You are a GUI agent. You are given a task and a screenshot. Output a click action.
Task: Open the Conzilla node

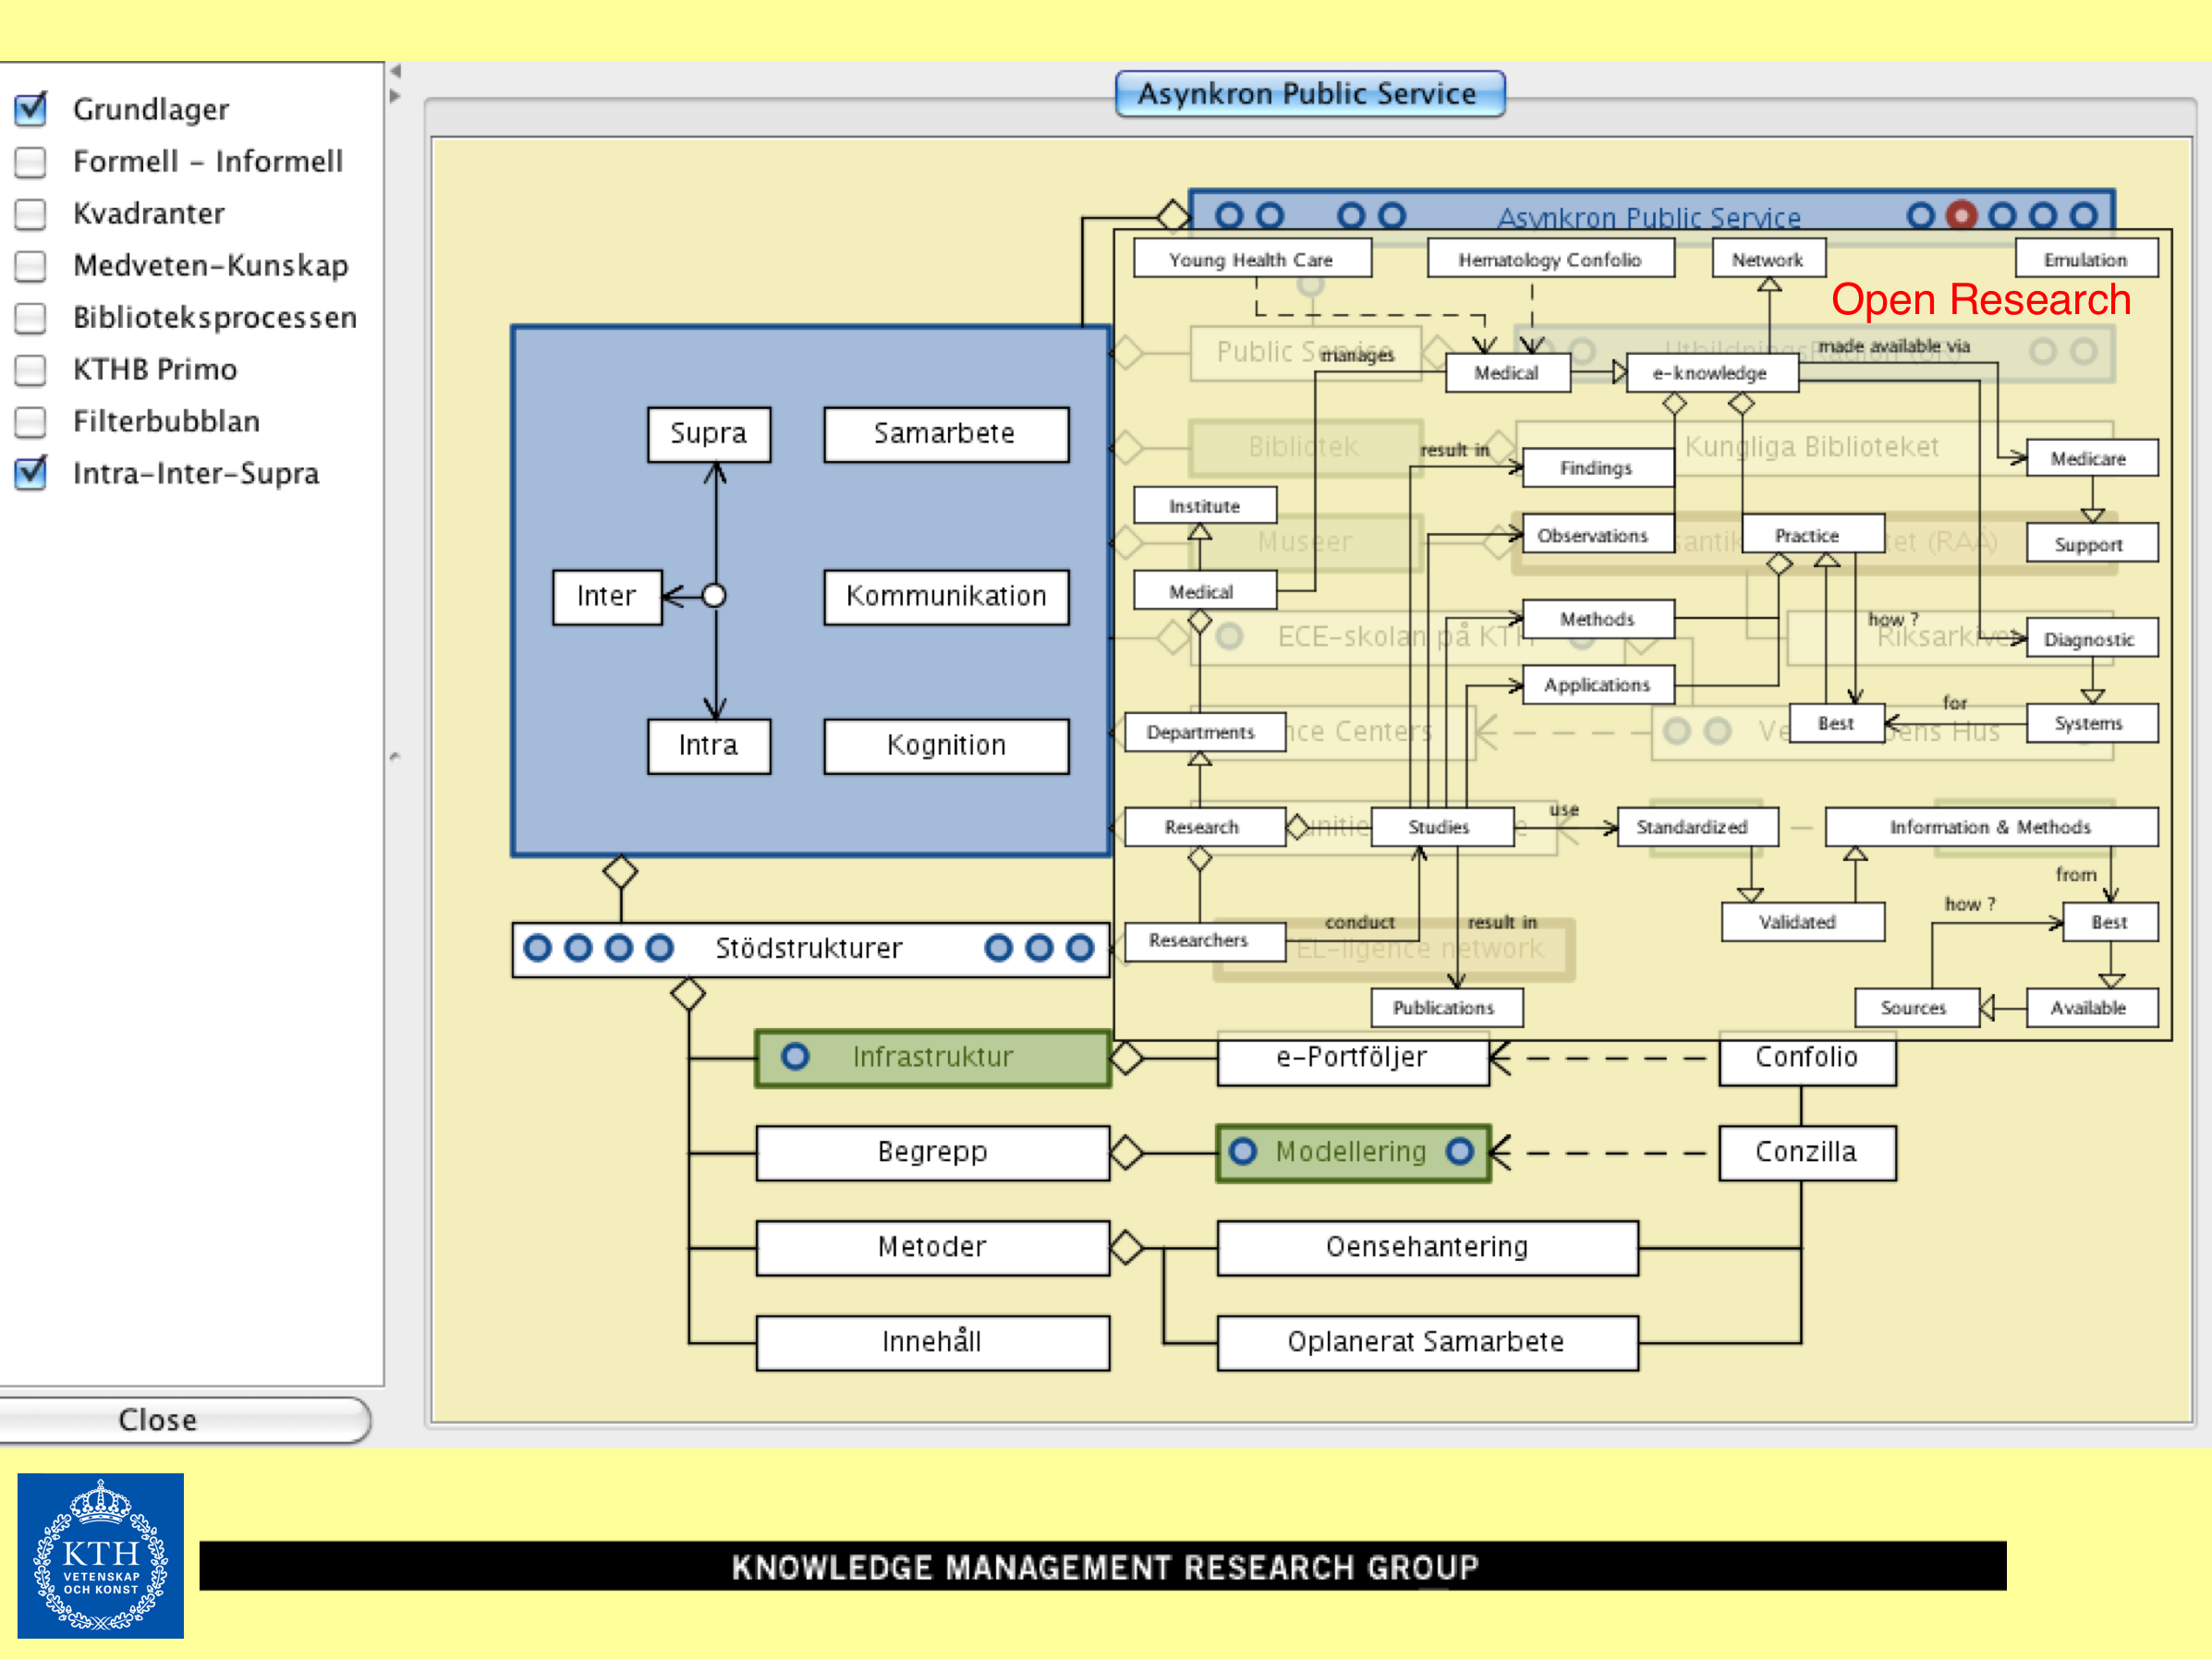[x=1806, y=1152]
